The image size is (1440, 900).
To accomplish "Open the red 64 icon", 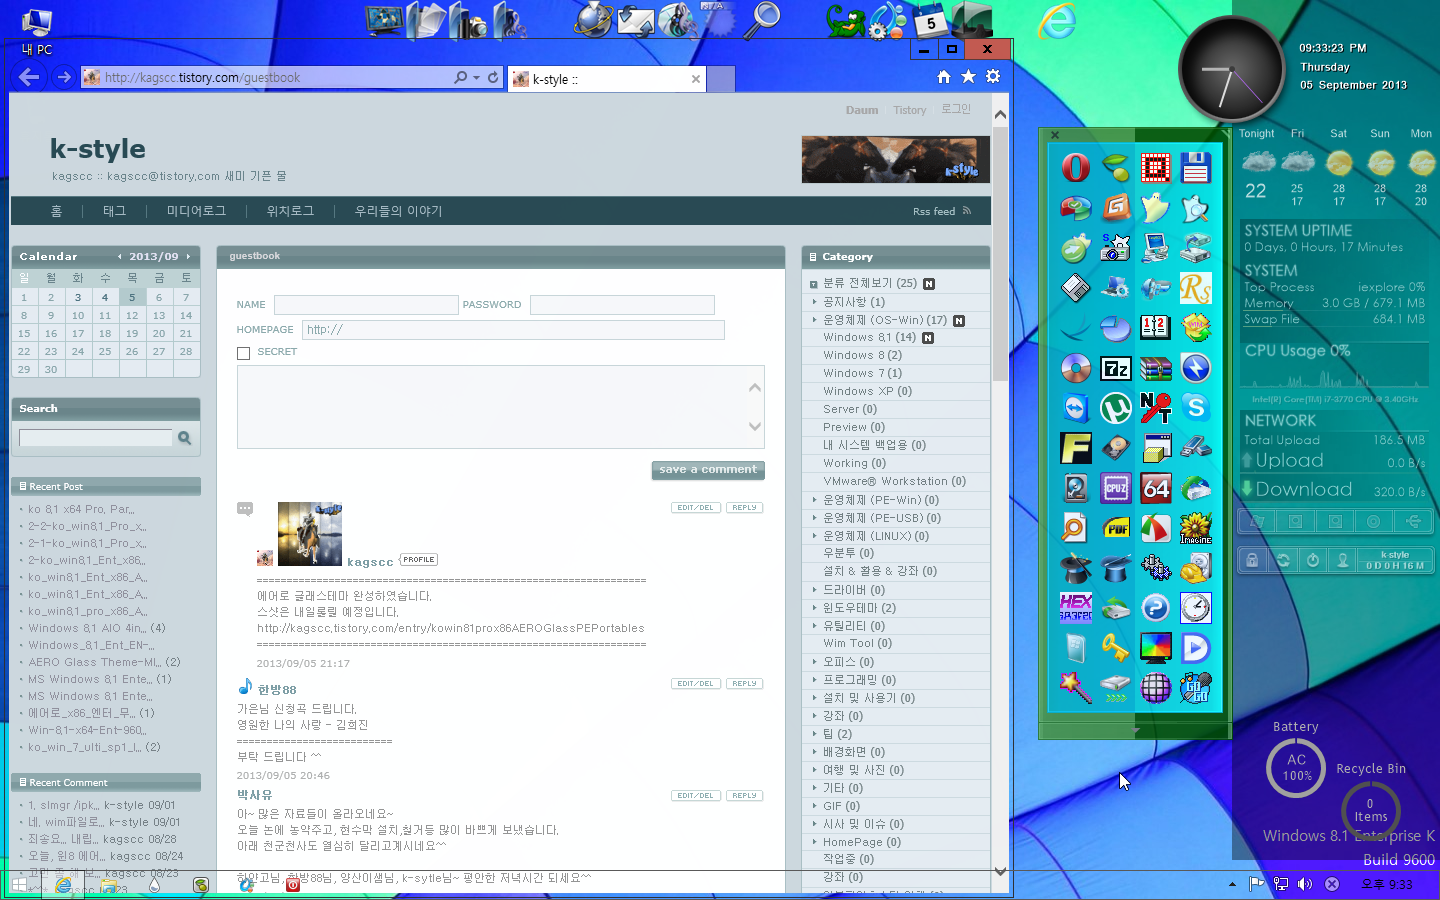I will 1155,488.
